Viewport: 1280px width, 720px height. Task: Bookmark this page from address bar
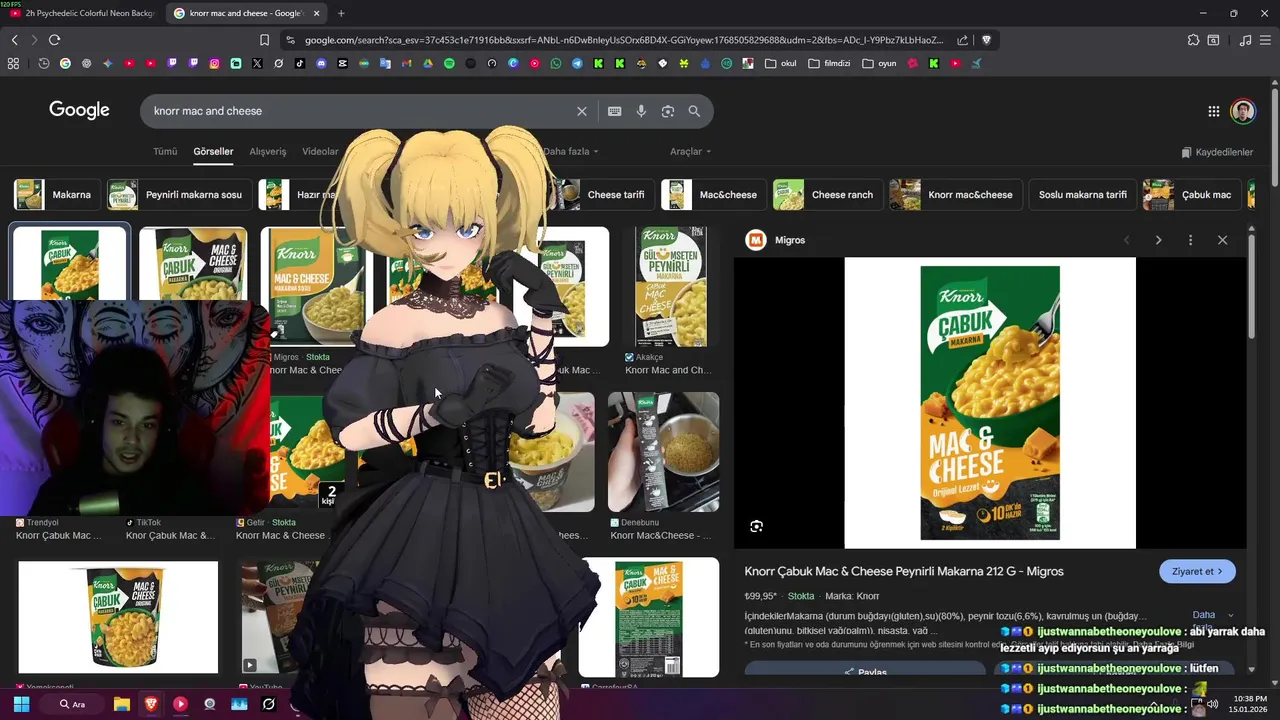coord(264,40)
